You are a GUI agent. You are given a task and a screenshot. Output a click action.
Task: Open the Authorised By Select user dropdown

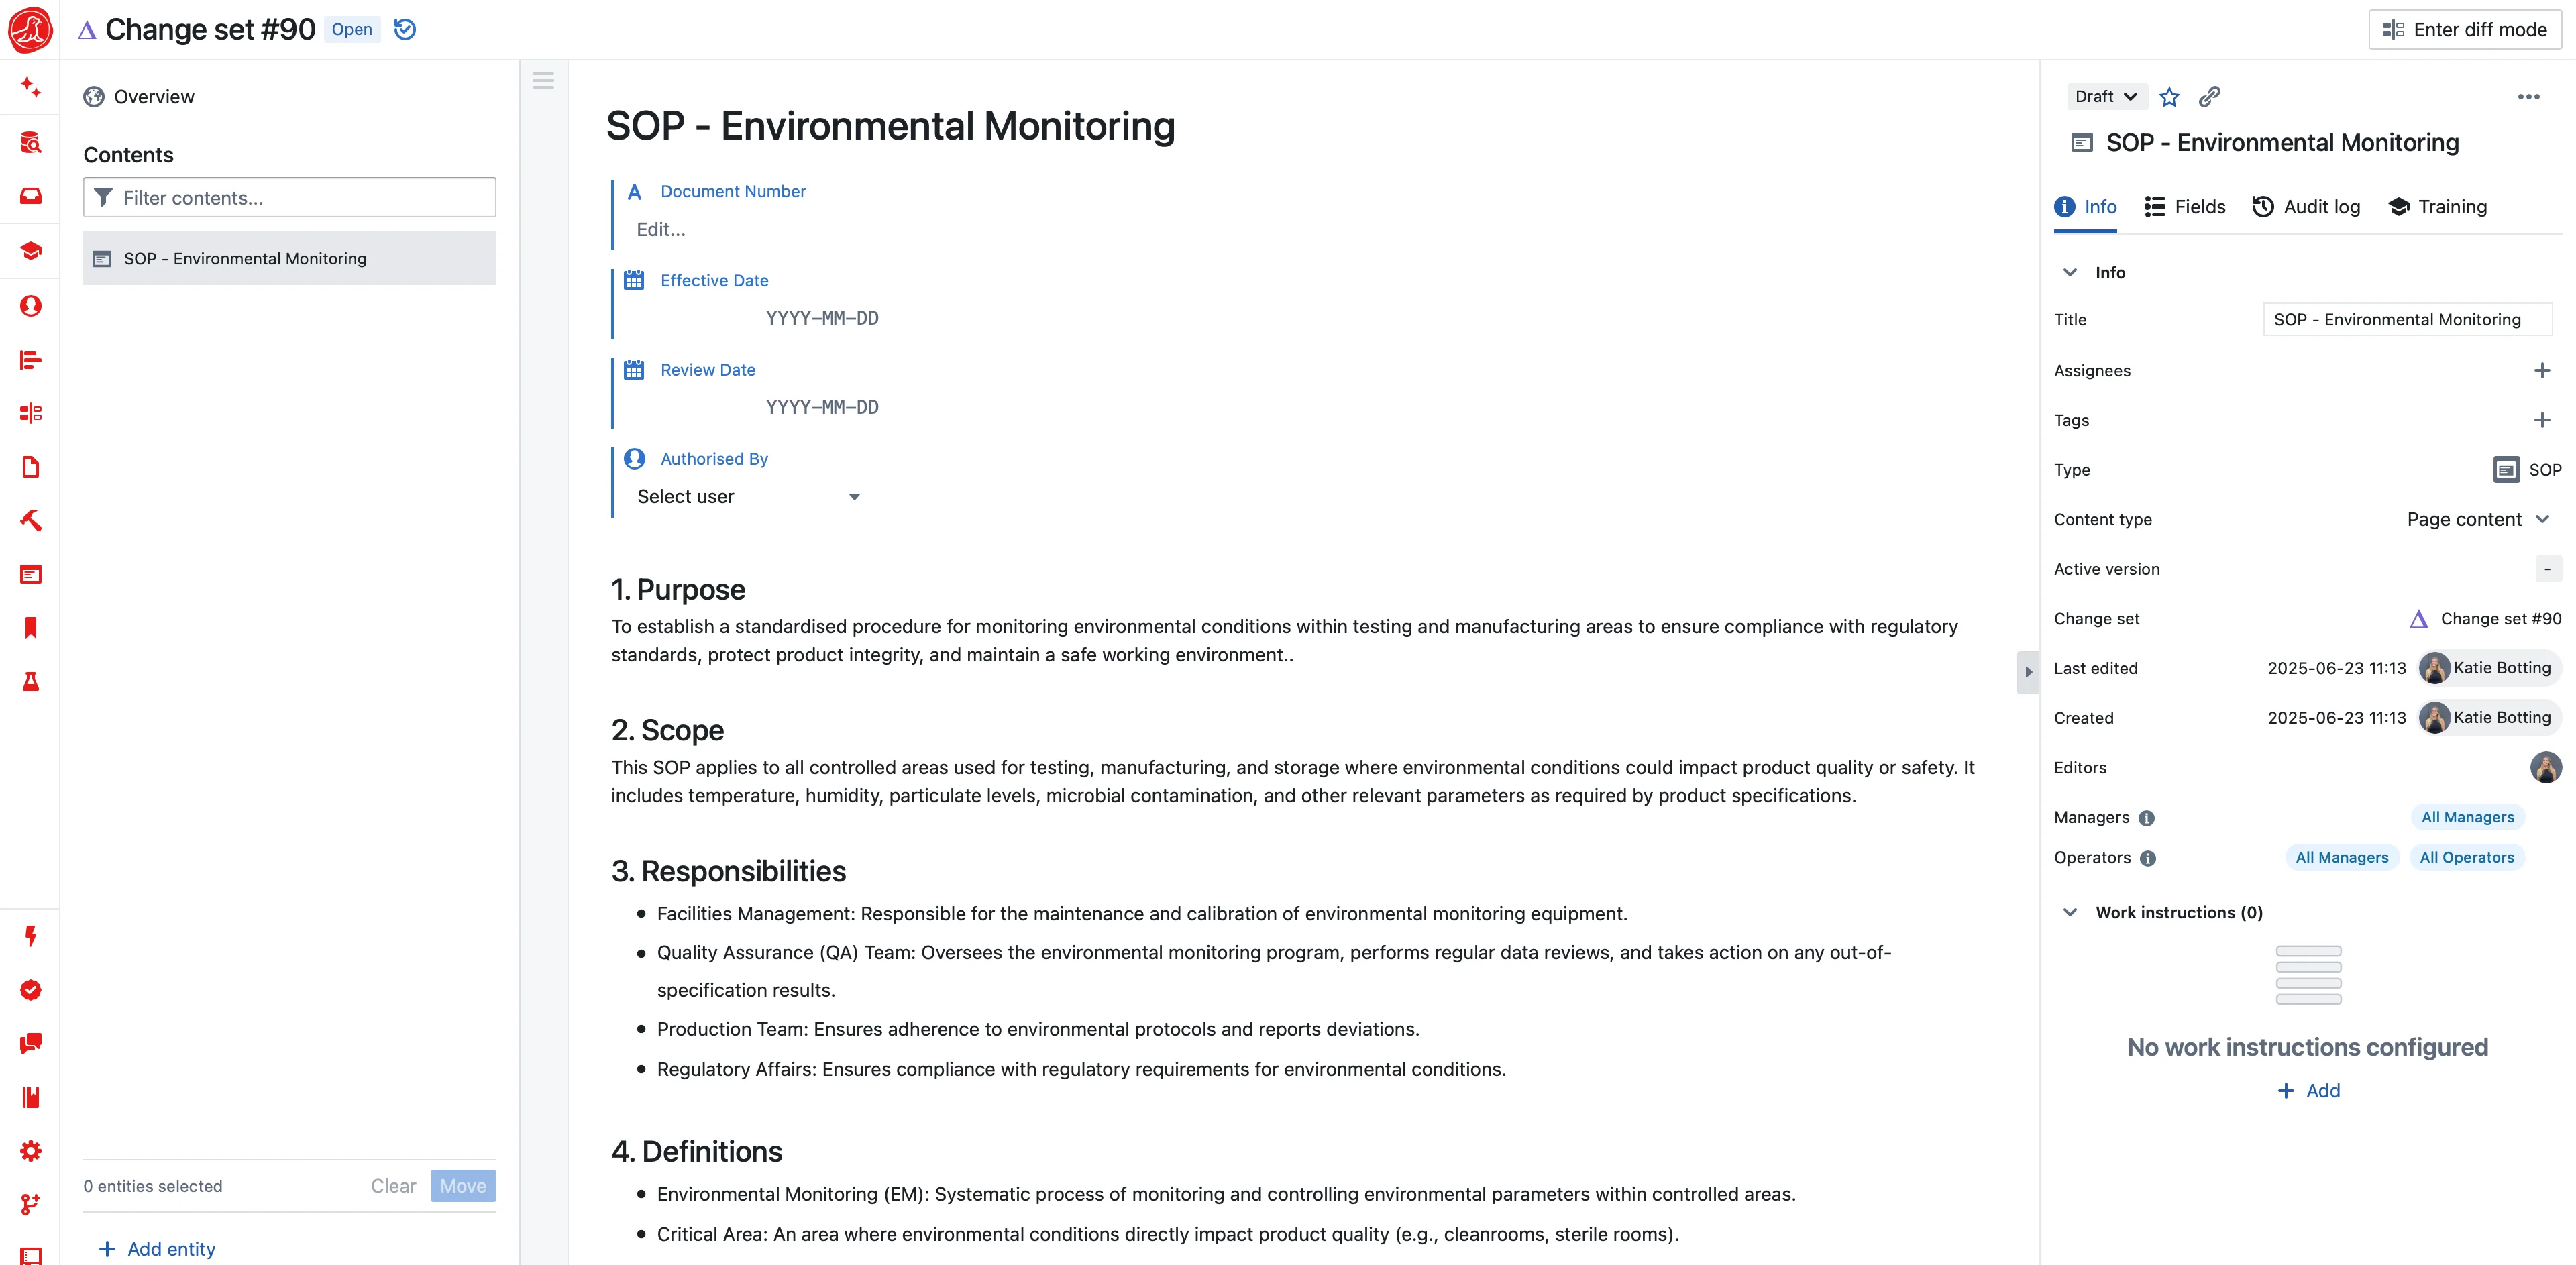(x=748, y=497)
